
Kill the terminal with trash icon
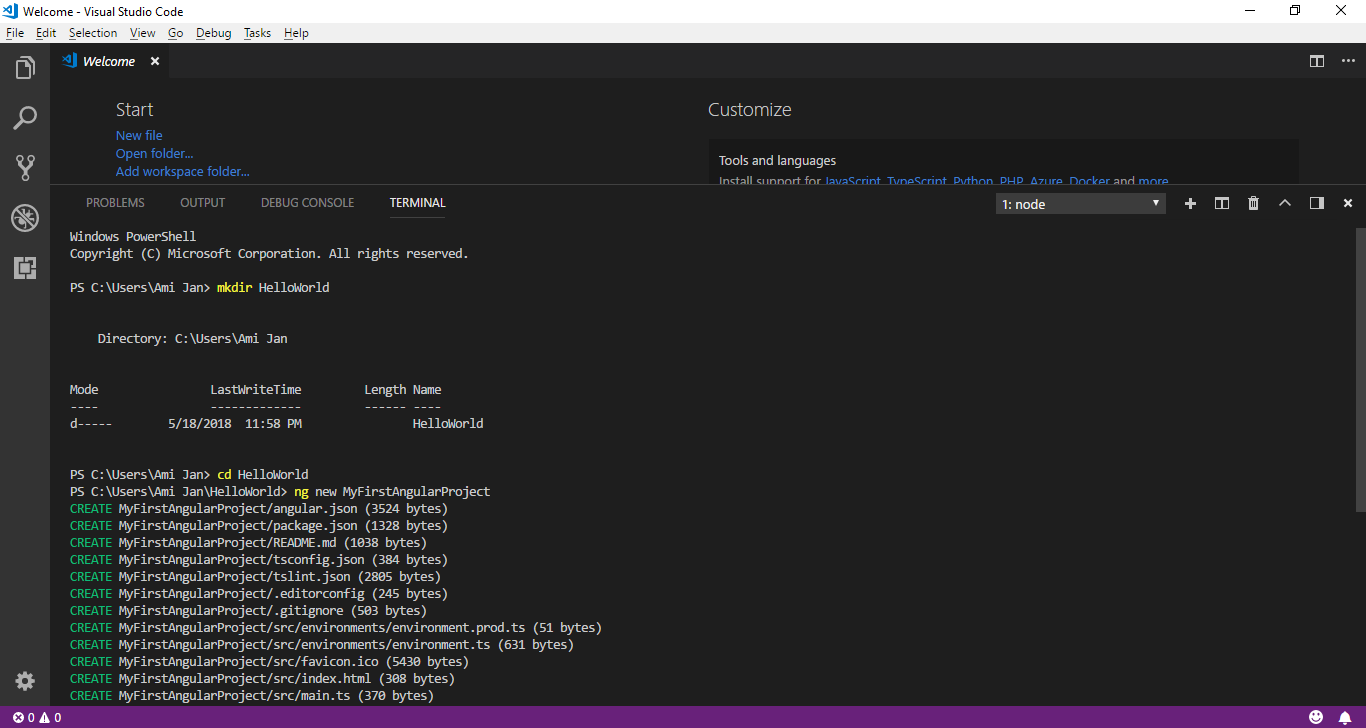(1253, 203)
